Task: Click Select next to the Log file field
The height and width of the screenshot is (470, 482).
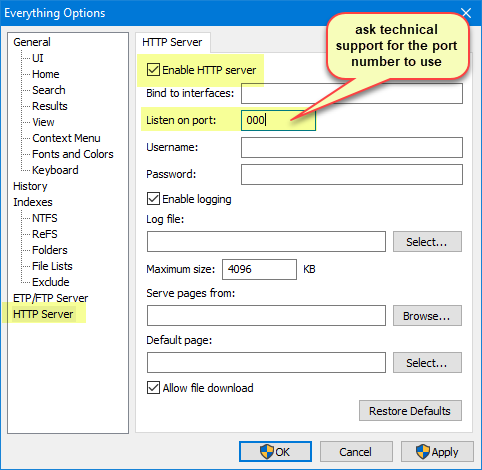Action: (x=427, y=242)
